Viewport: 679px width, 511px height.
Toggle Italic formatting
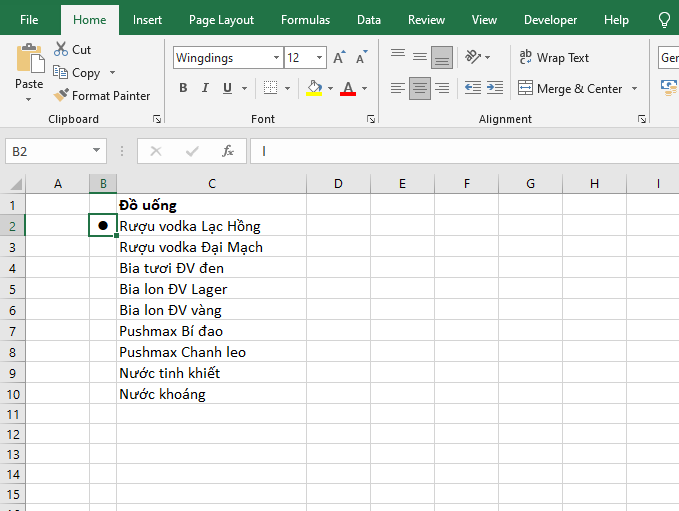click(205, 88)
